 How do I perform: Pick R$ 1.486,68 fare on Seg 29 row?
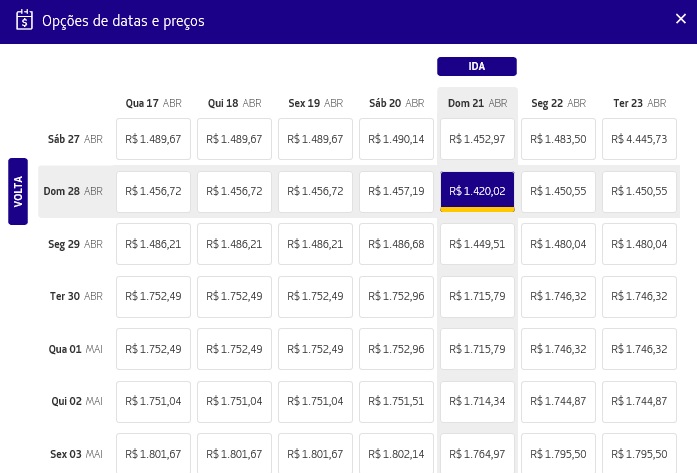point(397,244)
